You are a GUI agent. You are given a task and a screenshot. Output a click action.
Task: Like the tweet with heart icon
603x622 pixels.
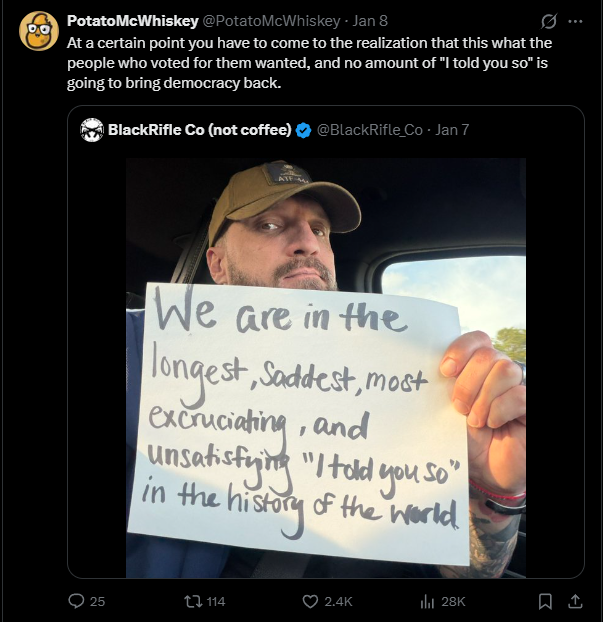point(310,601)
